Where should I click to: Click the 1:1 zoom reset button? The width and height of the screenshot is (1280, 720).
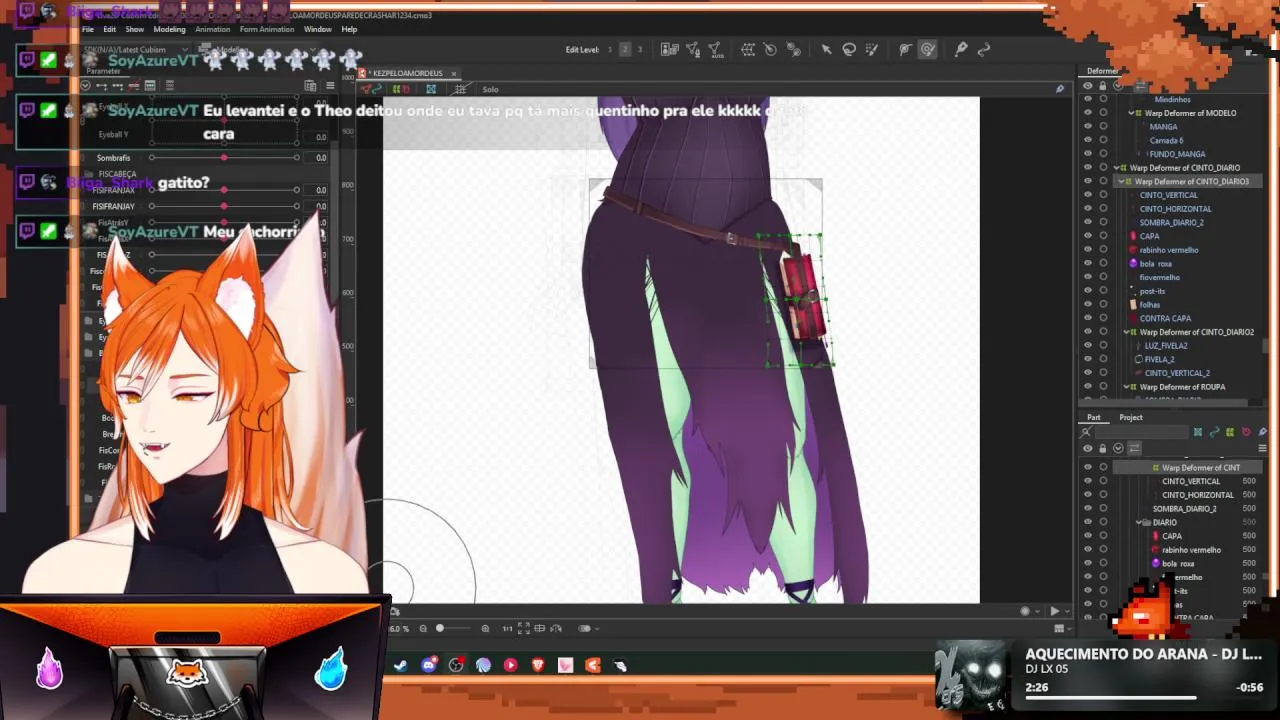pos(507,628)
